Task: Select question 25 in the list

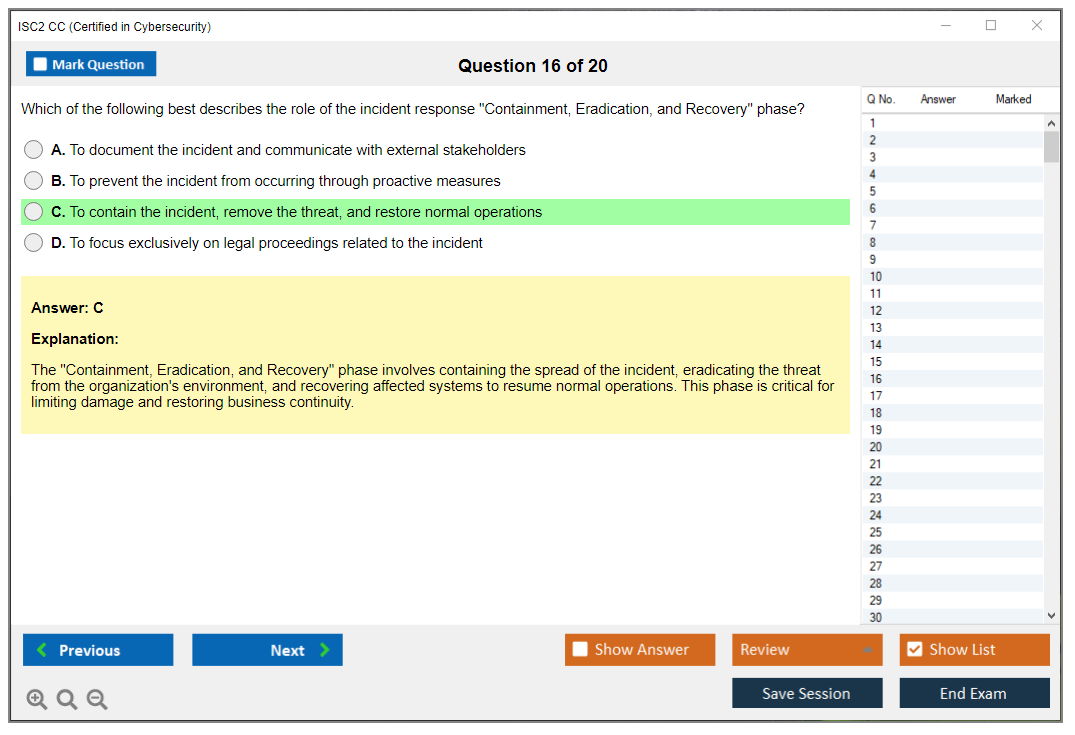Action: [876, 532]
